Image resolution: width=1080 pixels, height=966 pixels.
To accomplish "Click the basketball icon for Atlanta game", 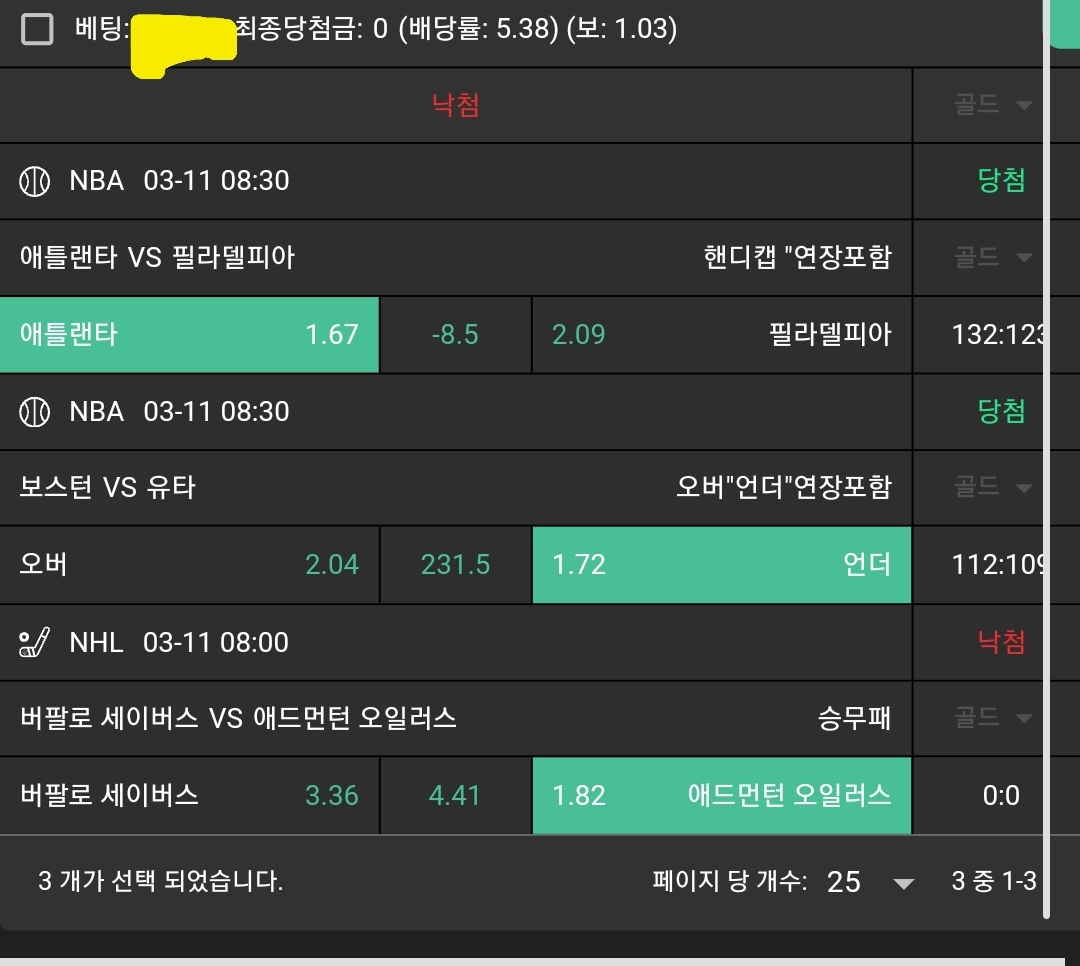I will (35, 181).
